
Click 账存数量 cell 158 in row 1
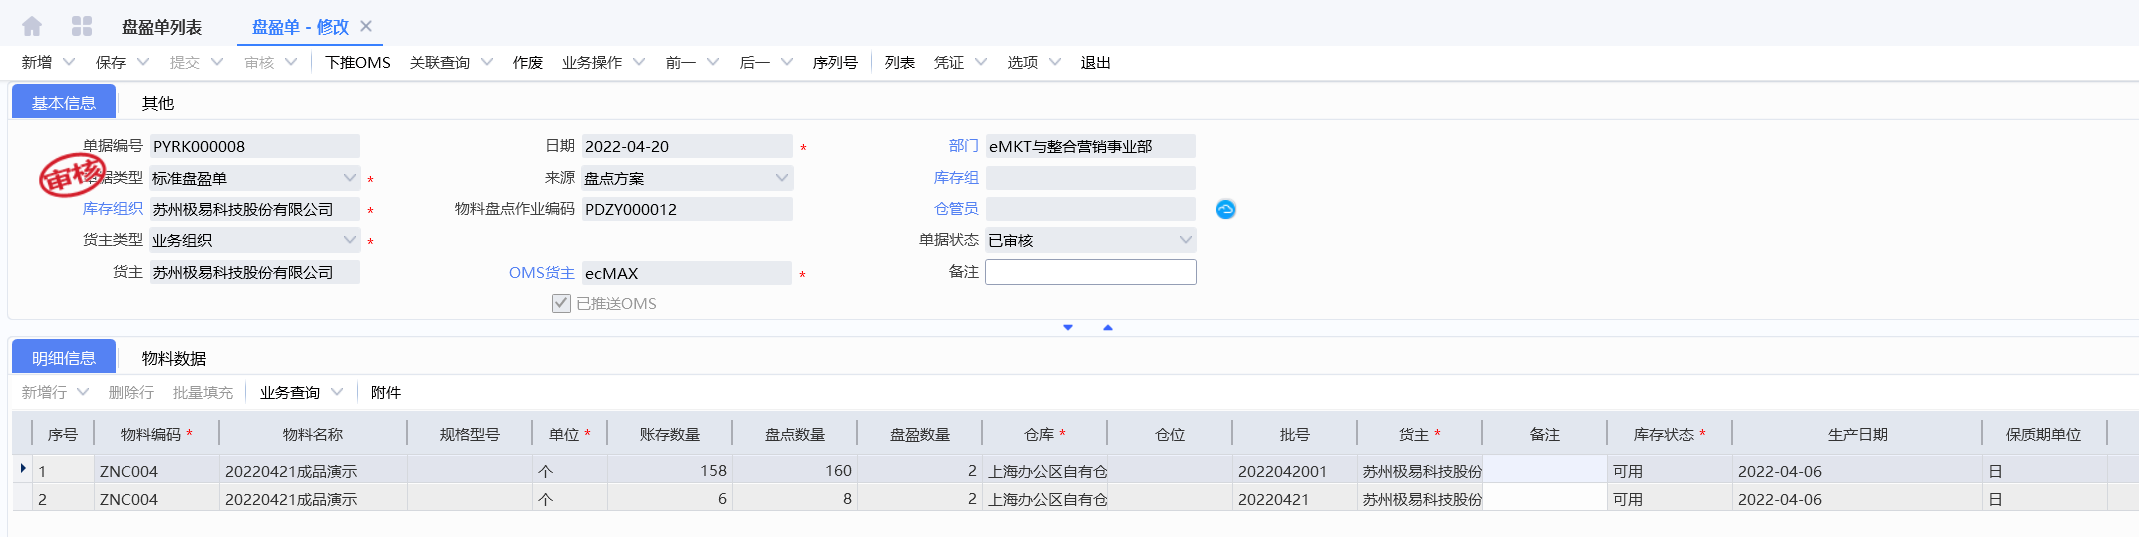[670, 471]
